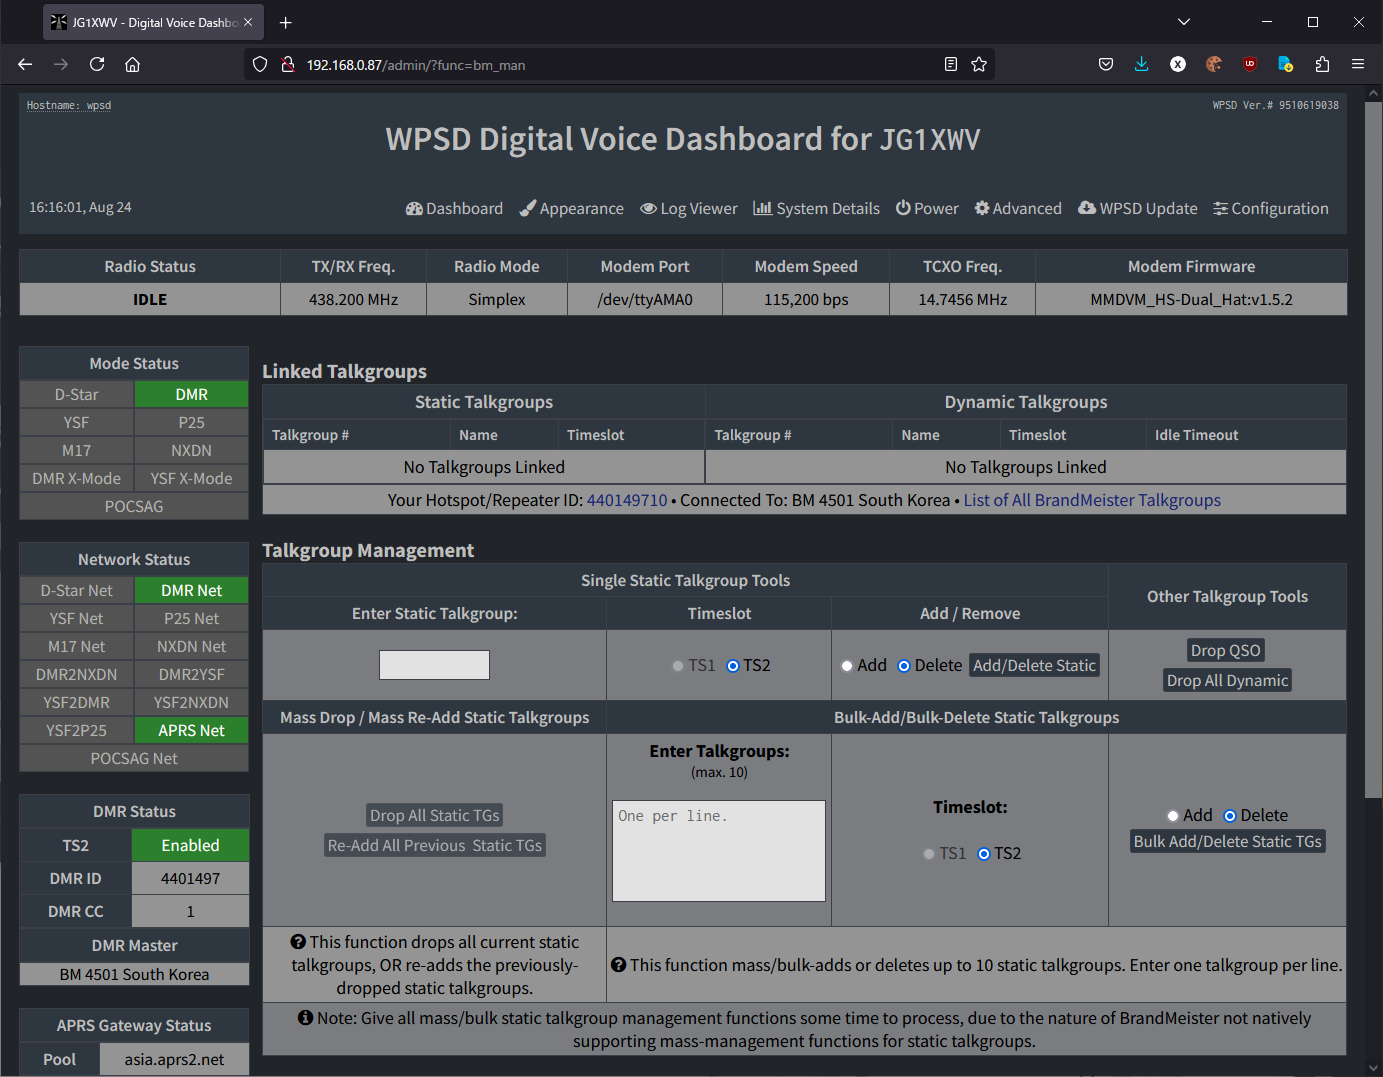Open the Firefox hamburger application menu

pos(1358,64)
